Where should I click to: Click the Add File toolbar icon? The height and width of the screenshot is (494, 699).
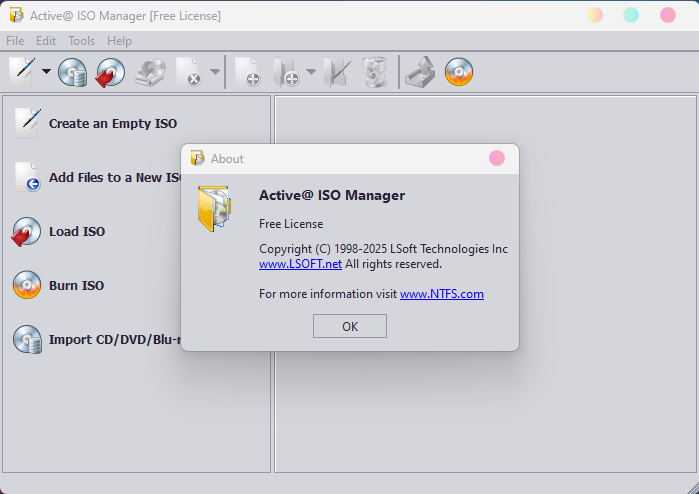click(248, 72)
